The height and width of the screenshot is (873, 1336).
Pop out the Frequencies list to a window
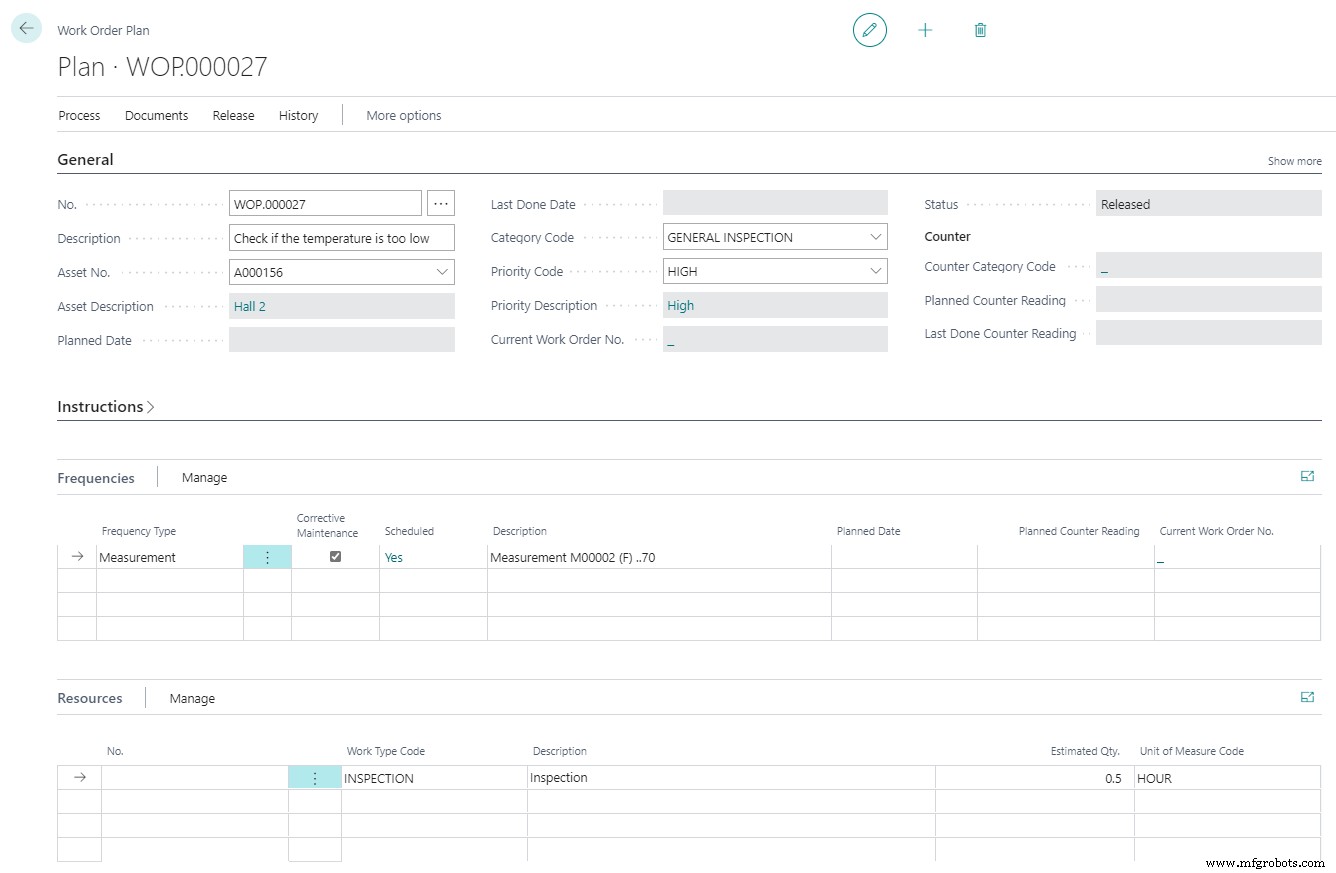1307,476
